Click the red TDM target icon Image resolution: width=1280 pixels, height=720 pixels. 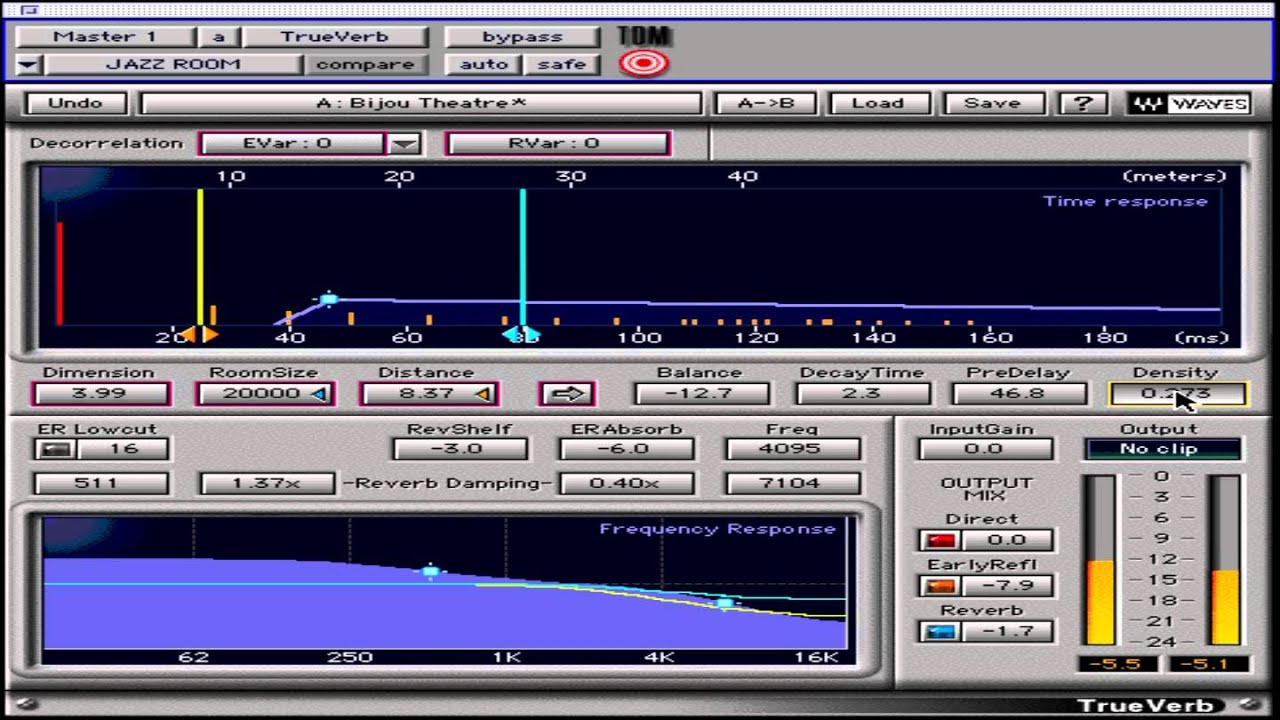(644, 64)
